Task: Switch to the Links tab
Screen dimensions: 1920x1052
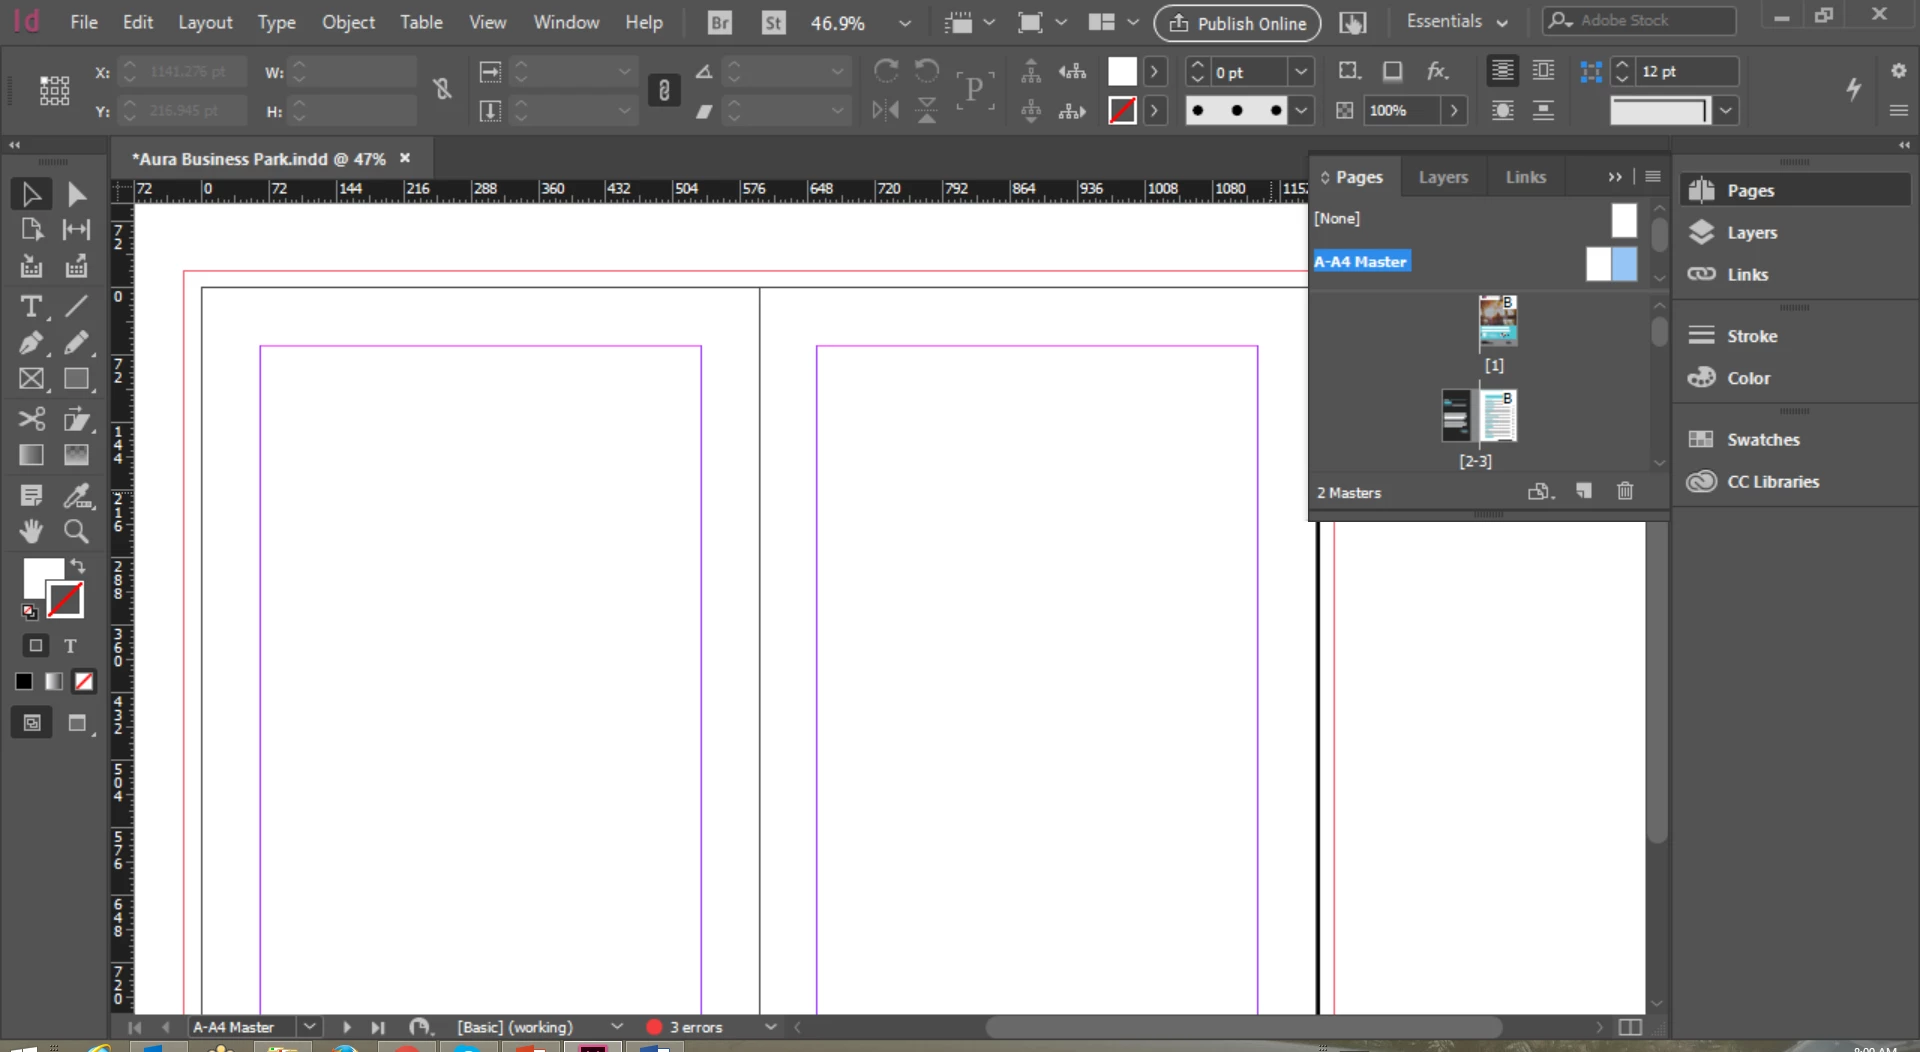Action: tap(1526, 177)
